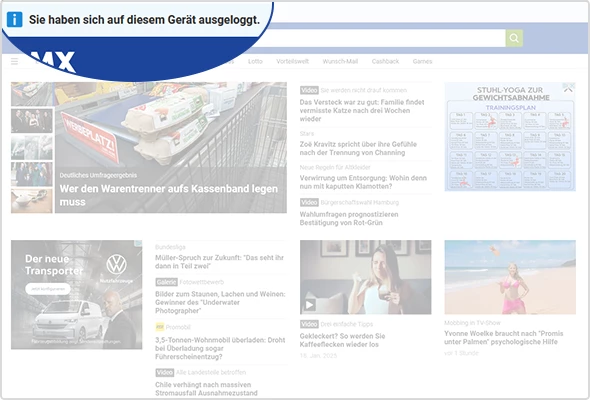Click the VW logo in the Transporter ad
The width and height of the screenshot is (590, 400).
point(116,264)
